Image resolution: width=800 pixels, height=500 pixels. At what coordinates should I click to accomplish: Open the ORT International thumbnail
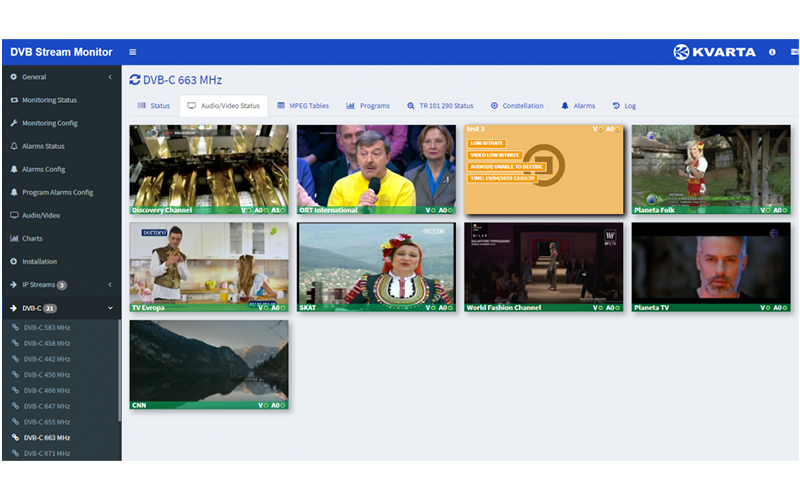(377, 169)
